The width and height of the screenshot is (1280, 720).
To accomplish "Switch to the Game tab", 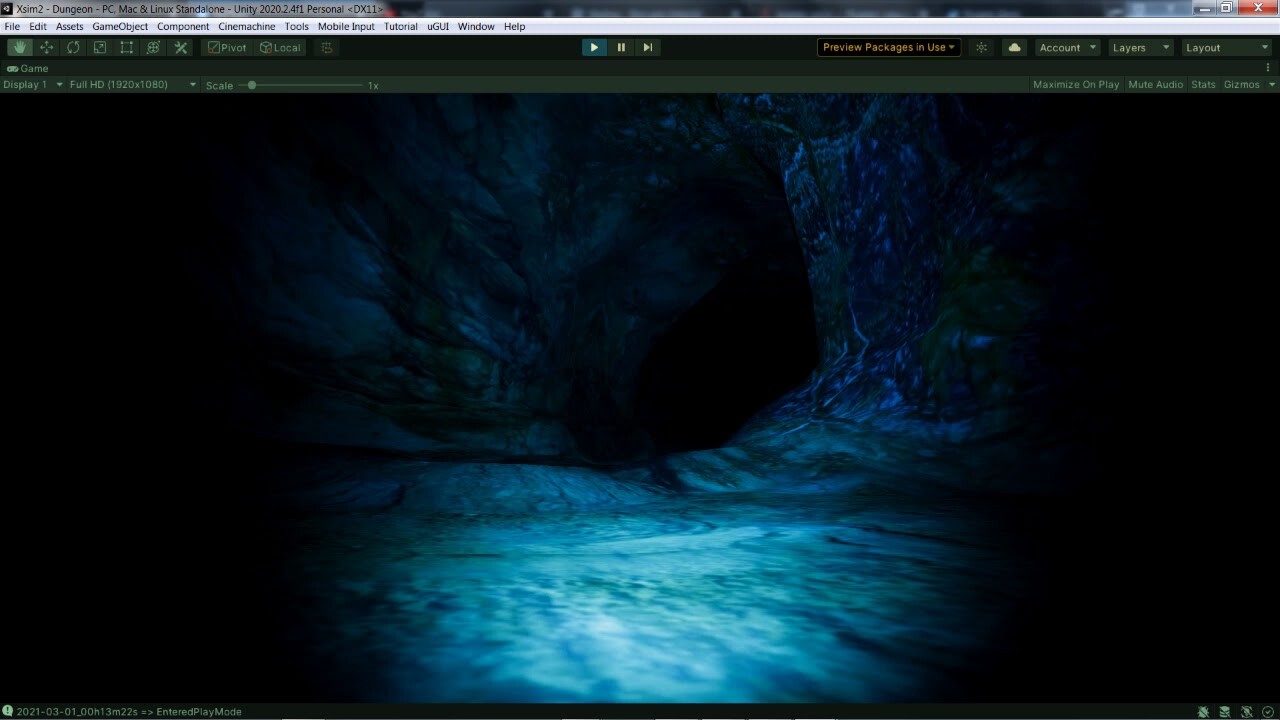I will pos(27,68).
